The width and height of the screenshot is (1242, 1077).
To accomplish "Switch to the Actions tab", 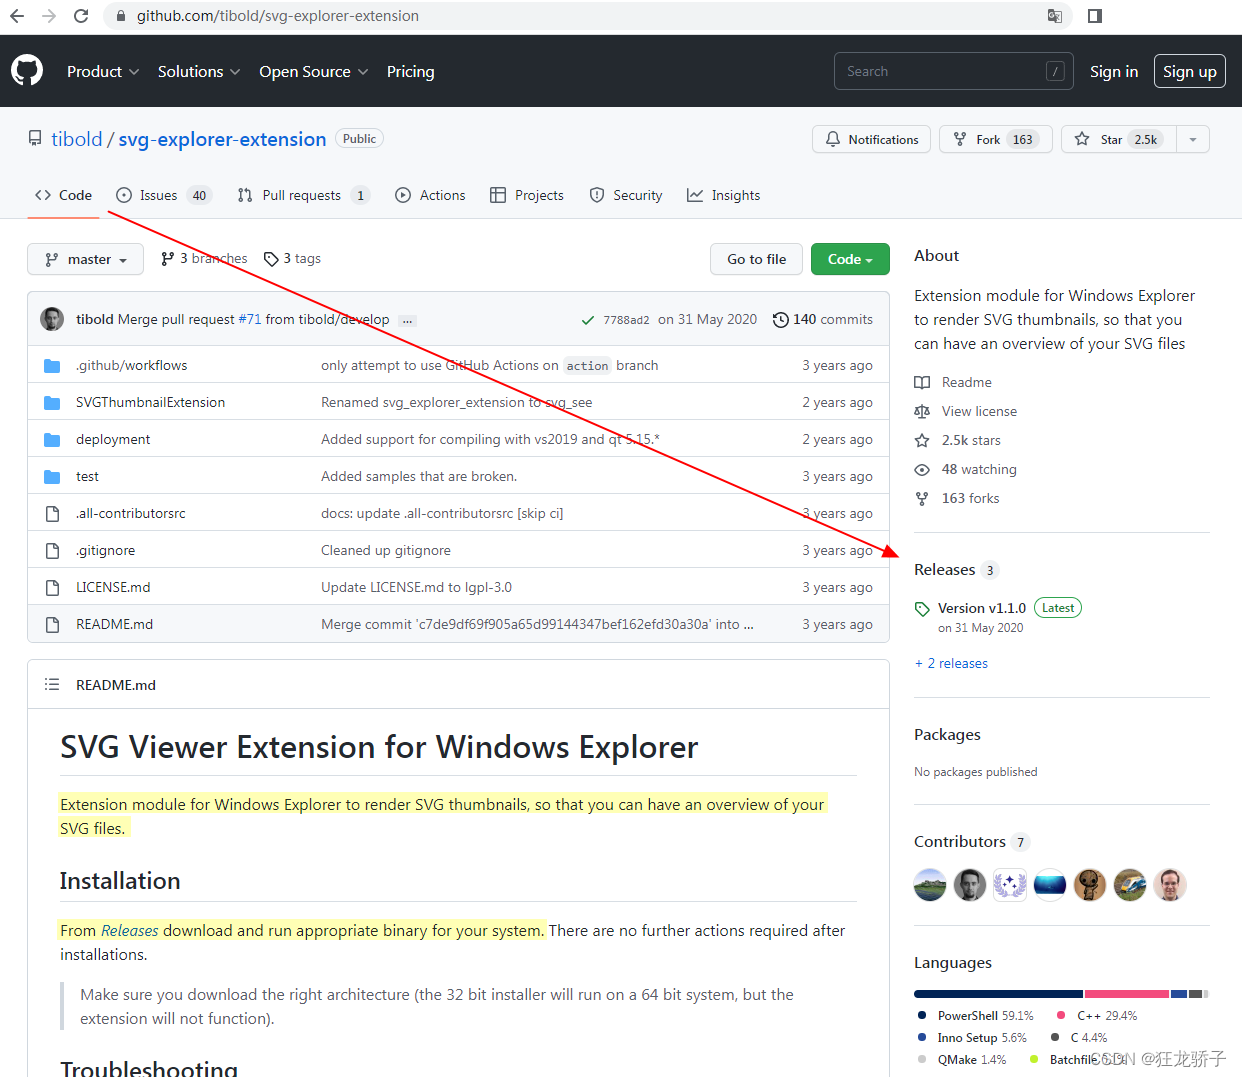I will click(x=430, y=195).
